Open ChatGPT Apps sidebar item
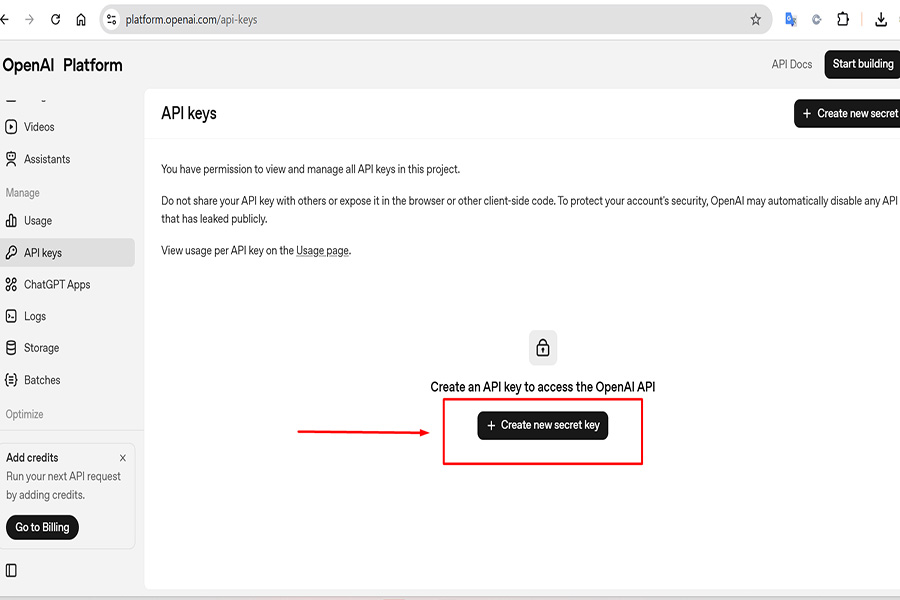This screenshot has height=600, width=900. click(57, 285)
